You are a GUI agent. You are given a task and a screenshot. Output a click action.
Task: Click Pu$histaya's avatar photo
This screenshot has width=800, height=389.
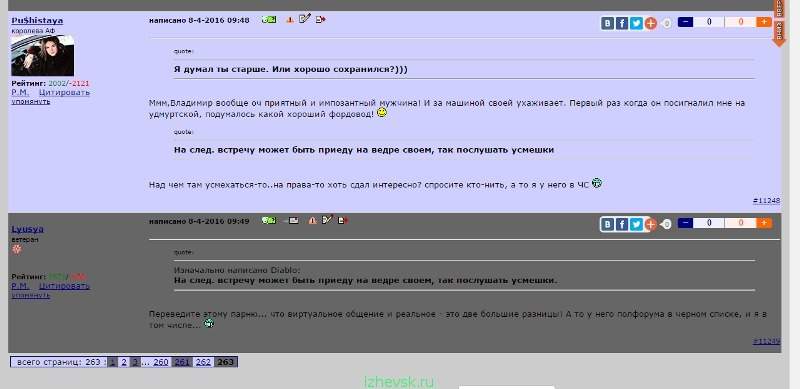[43, 56]
